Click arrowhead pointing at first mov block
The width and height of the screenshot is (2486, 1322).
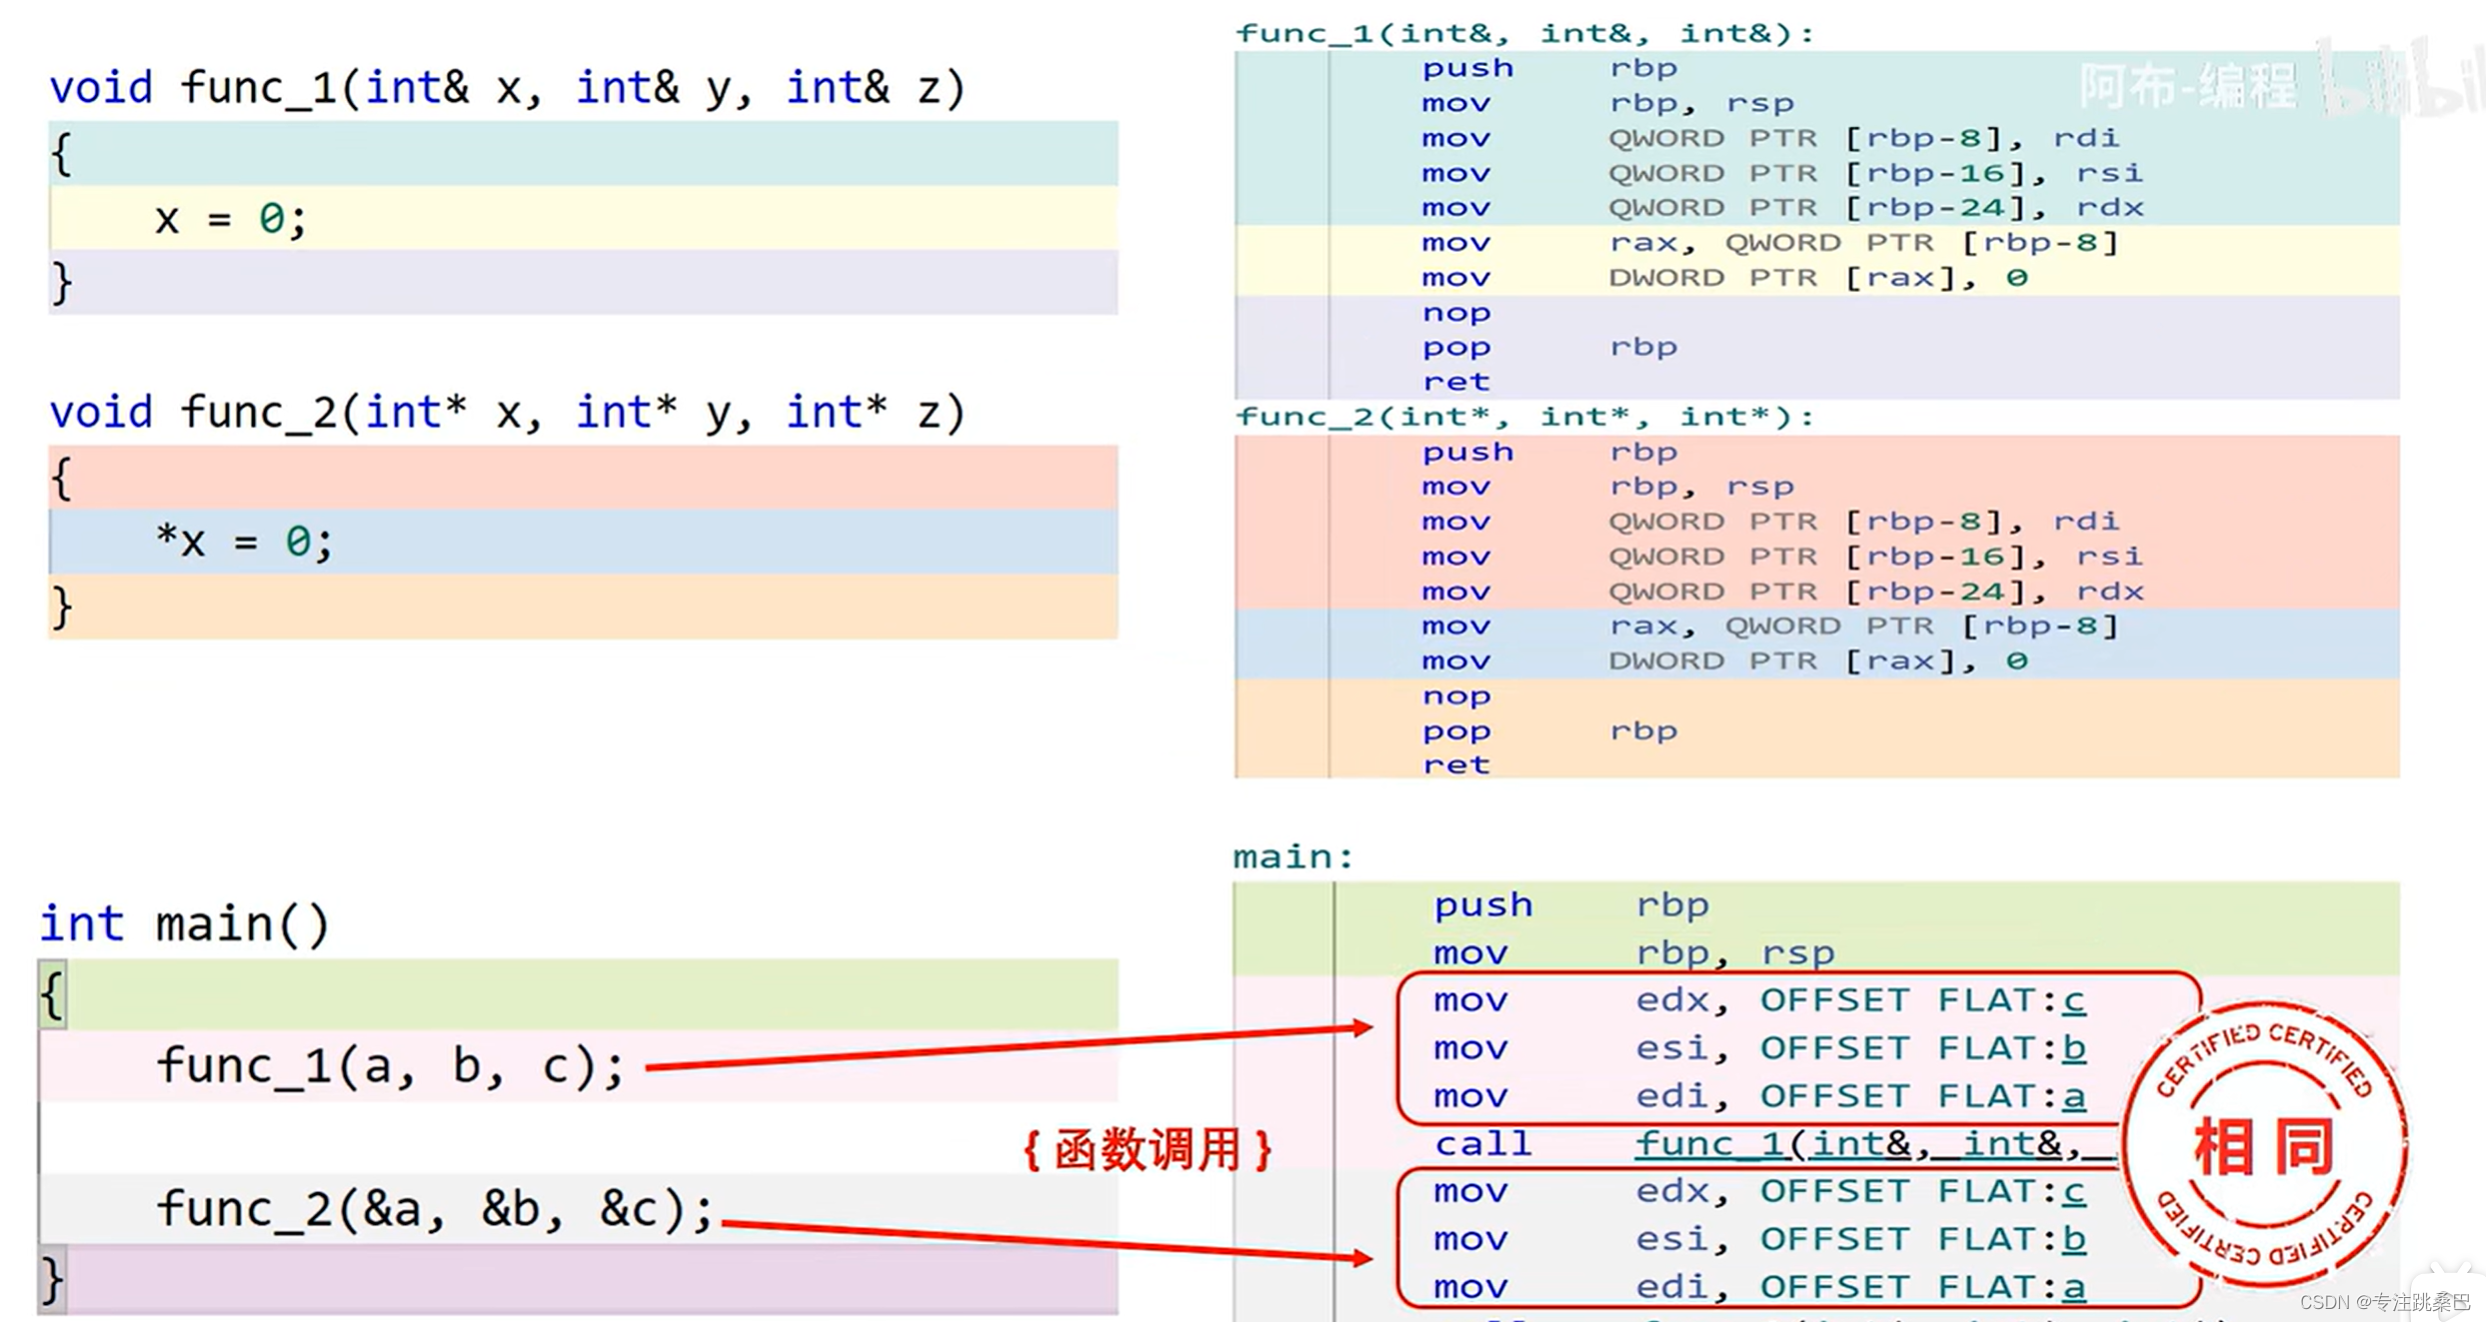click(x=1361, y=1027)
